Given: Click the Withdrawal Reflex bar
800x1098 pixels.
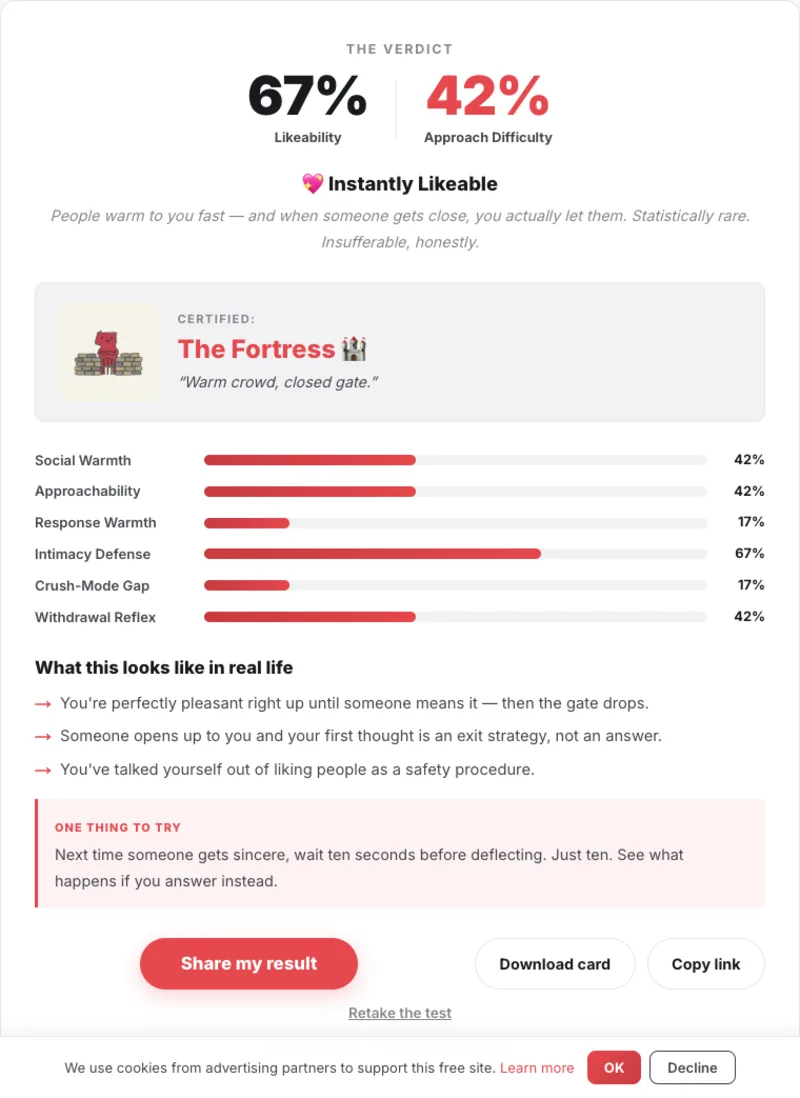Looking at the screenshot, I should (455, 617).
